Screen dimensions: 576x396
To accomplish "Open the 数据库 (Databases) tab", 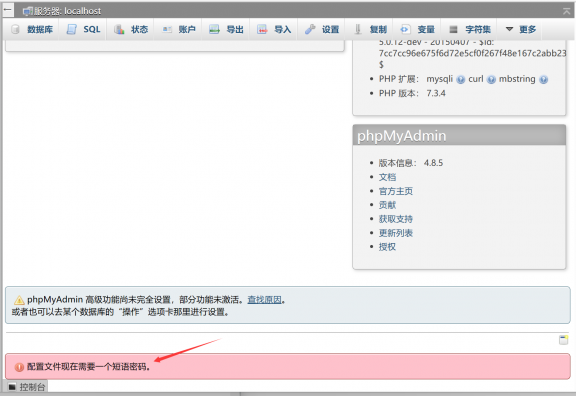I will (32, 29).
